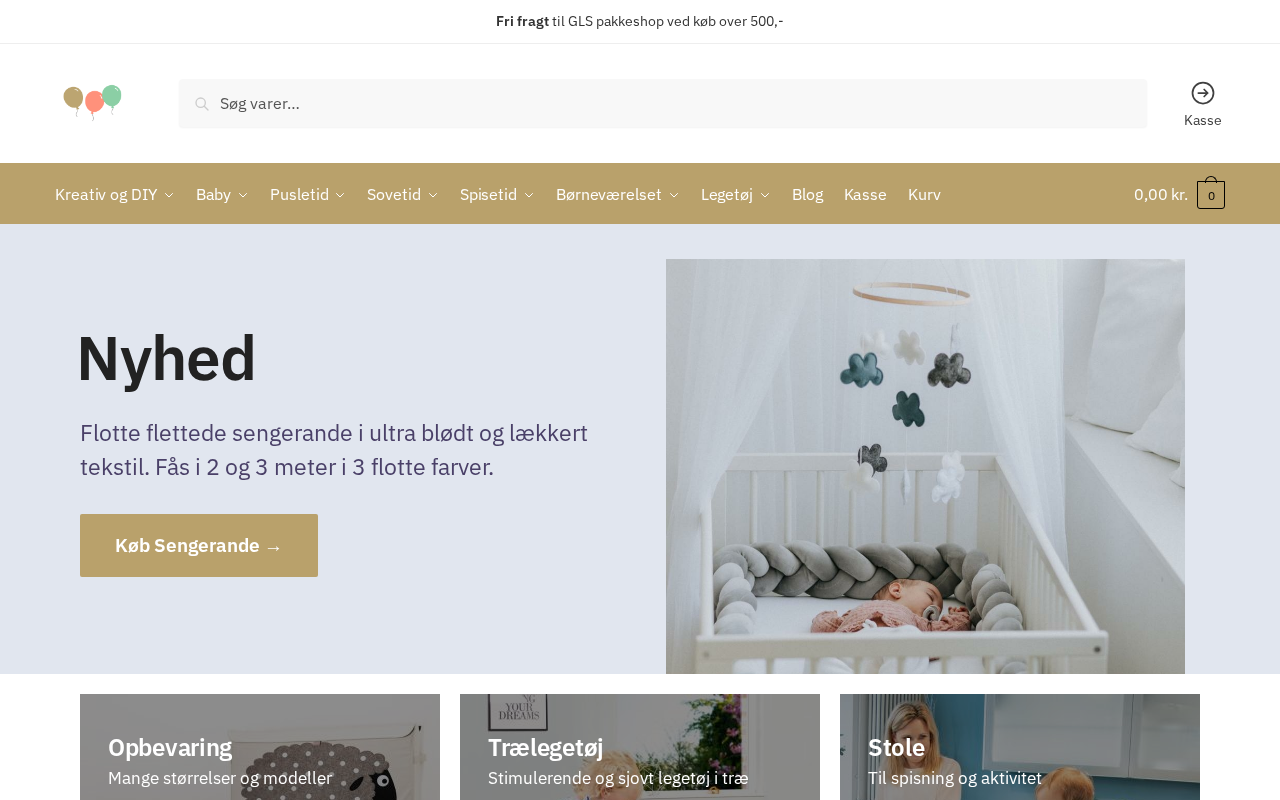Expand the Spisetid dropdown arrow

click(529, 195)
